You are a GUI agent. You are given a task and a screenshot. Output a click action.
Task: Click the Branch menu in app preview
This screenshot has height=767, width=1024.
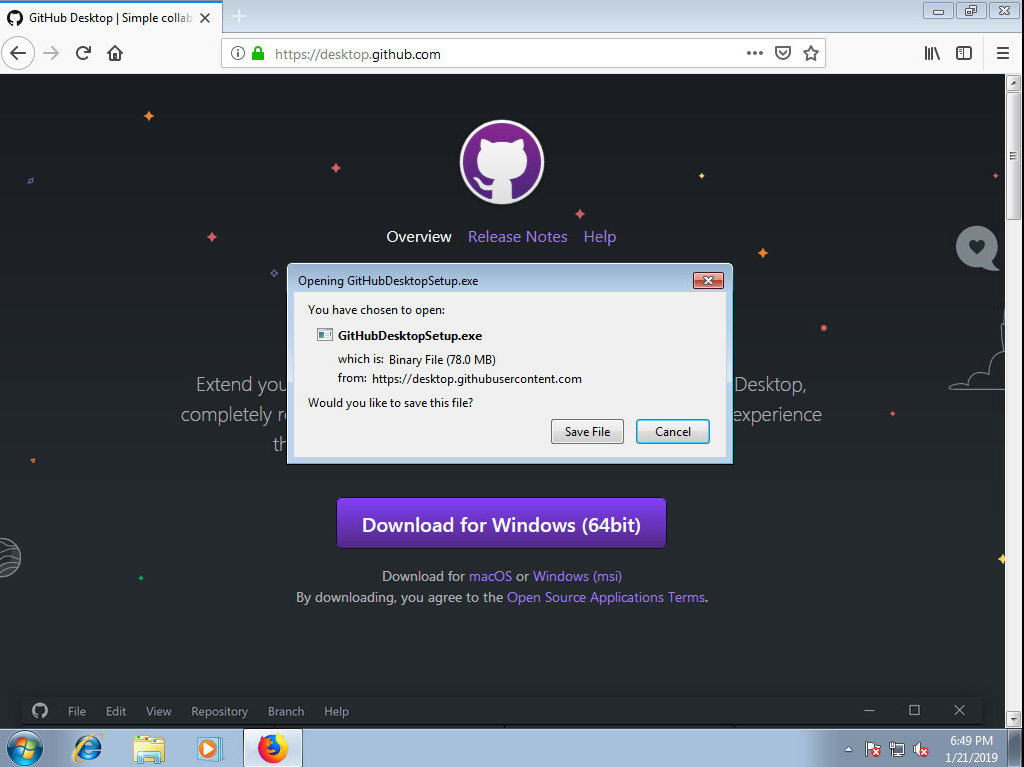(x=286, y=711)
